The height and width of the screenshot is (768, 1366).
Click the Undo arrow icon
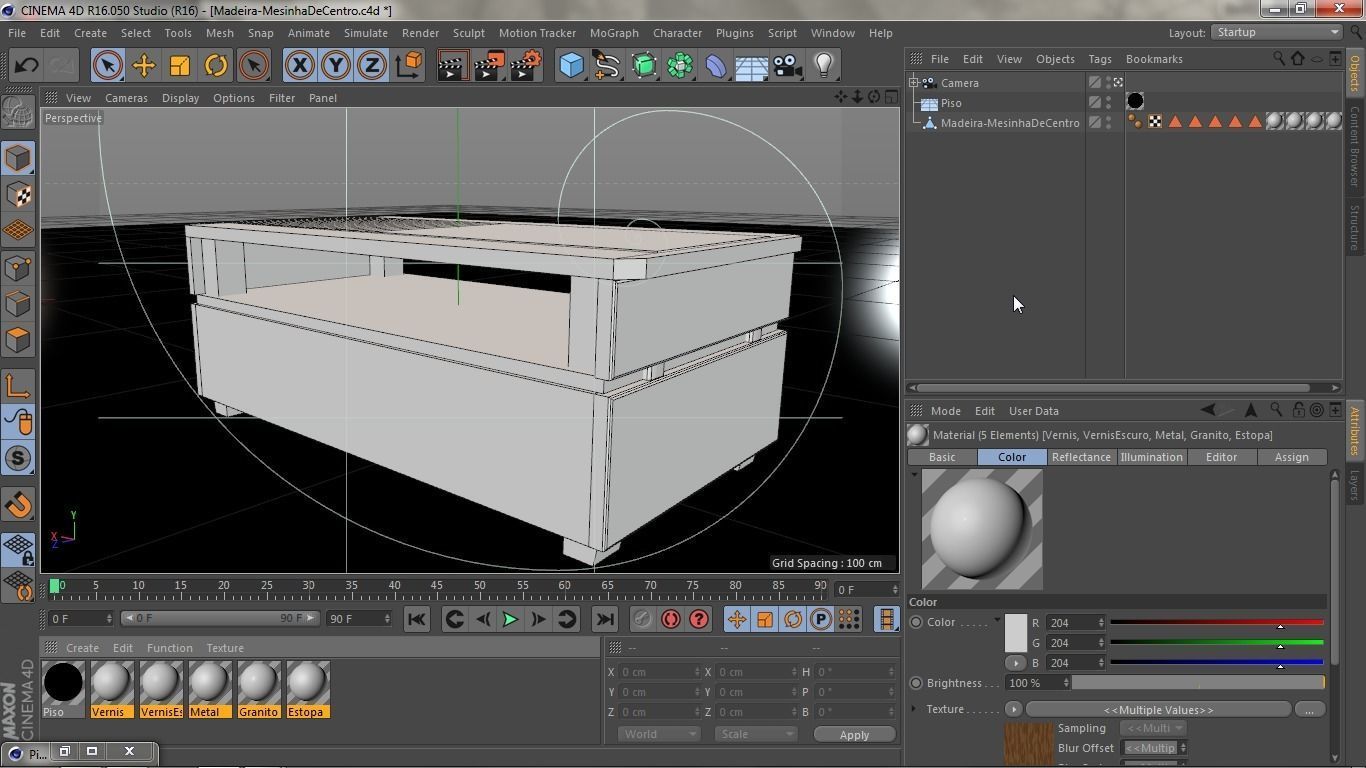(x=26, y=66)
